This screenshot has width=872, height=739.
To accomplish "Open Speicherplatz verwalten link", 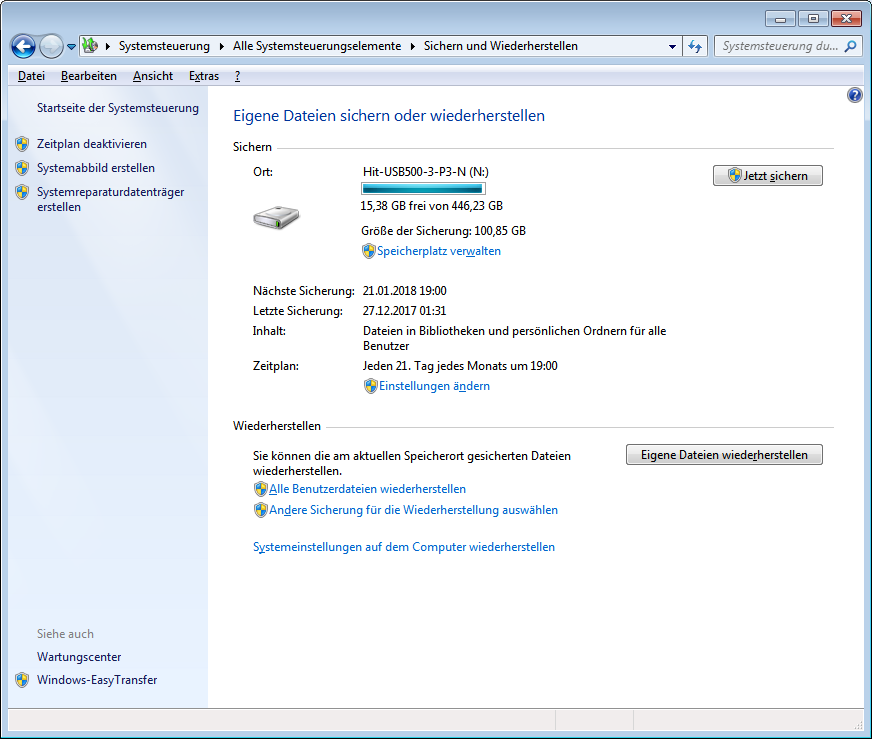I will click(438, 251).
